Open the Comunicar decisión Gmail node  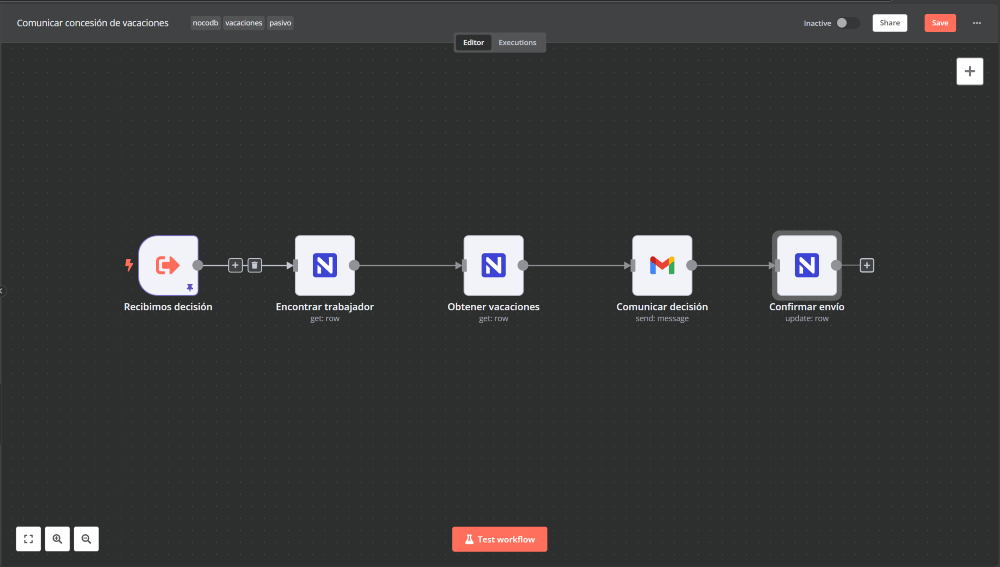(x=662, y=265)
